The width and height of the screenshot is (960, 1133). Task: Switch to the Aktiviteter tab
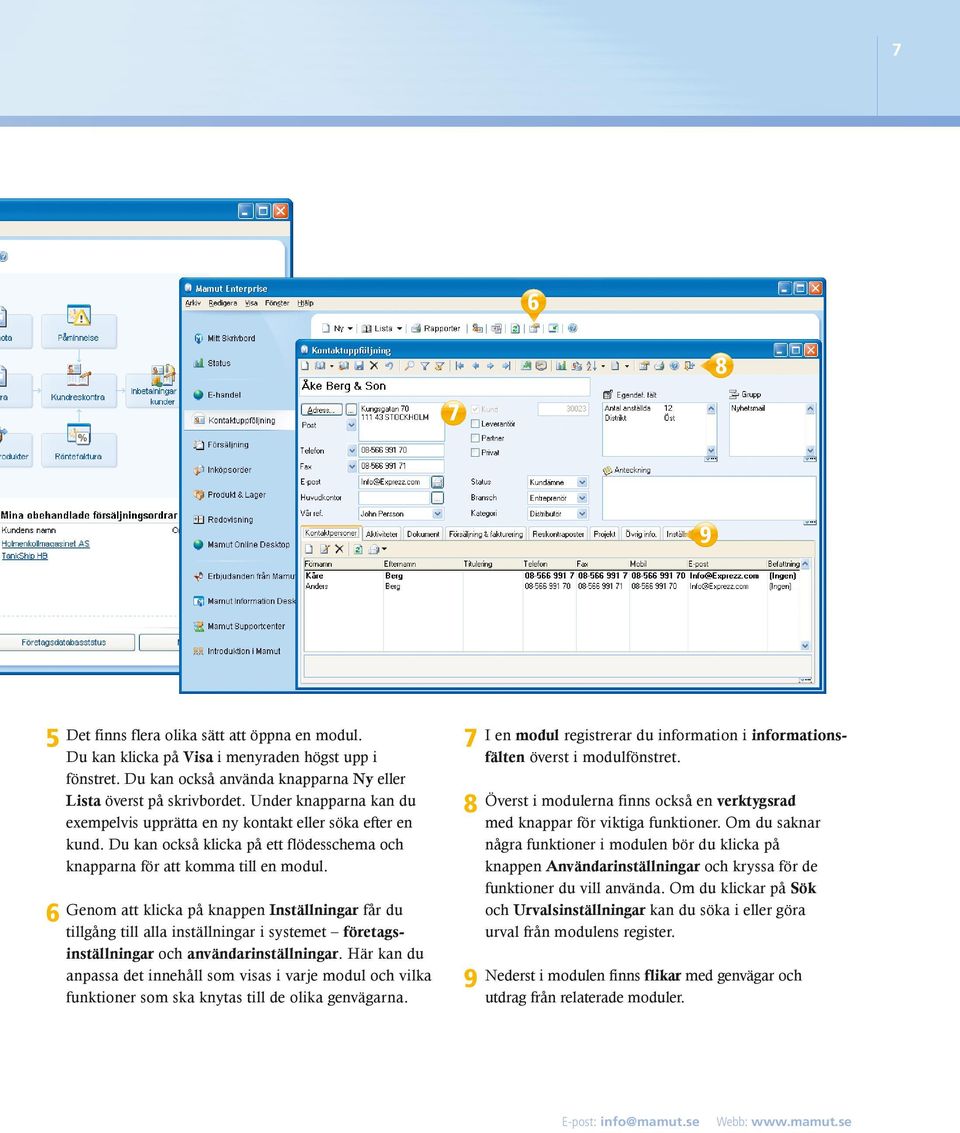(381, 534)
